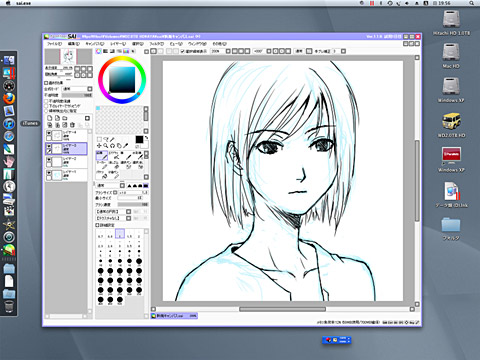Choose the eraser tool in brush tray
Viewport: 480px width, 360px height.
114,165
